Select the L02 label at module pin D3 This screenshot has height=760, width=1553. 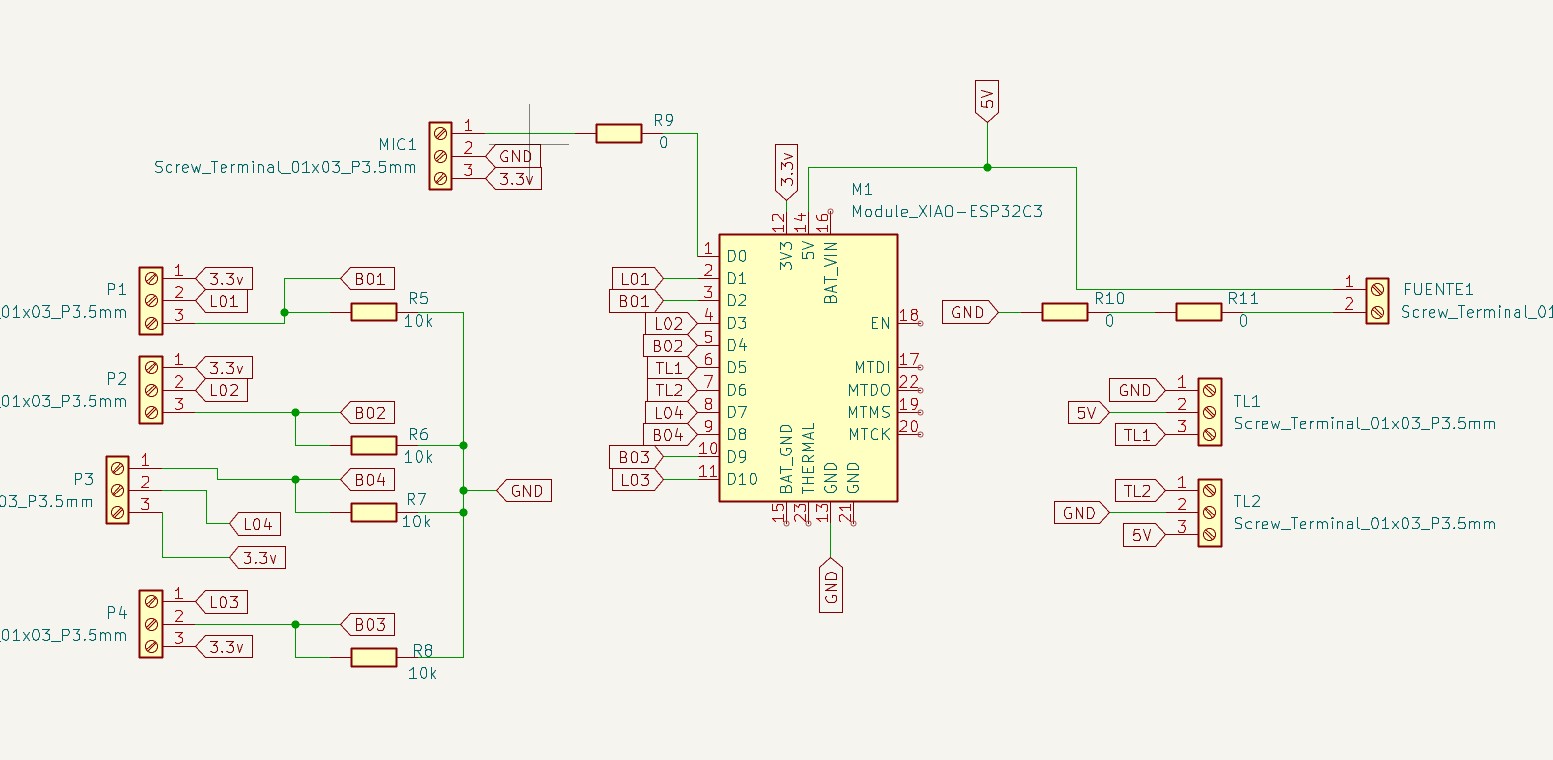(x=669, y=323)
